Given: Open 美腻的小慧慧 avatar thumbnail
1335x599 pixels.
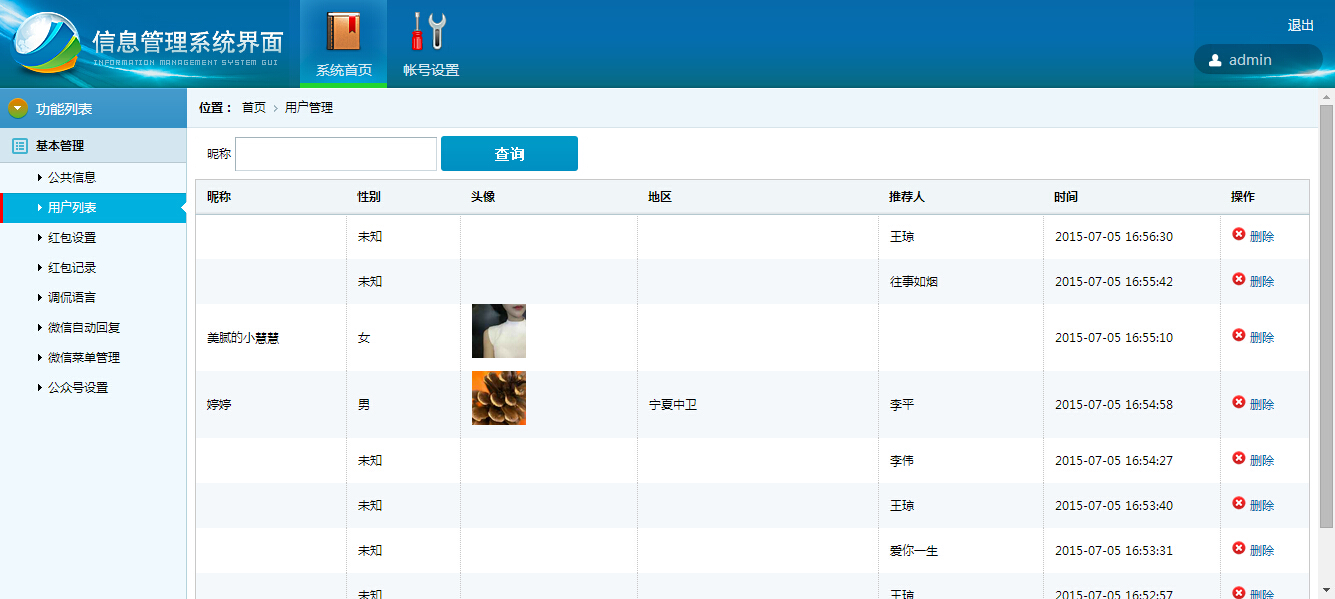Looking at the screenshot, I should [x=498, y=331].
